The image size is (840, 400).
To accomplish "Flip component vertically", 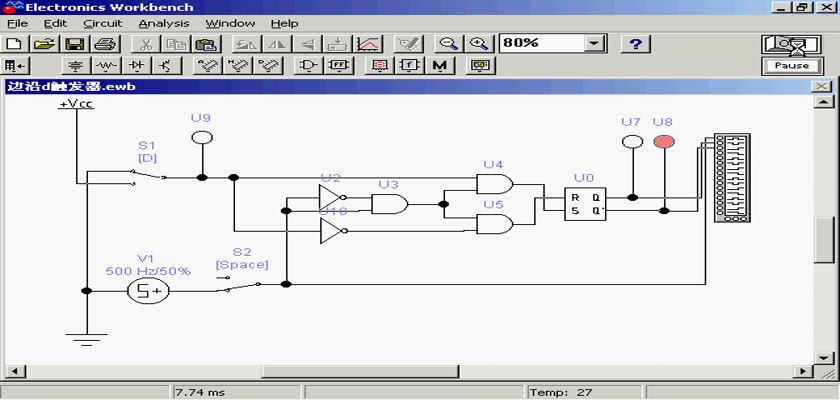I will coord(308,43).
